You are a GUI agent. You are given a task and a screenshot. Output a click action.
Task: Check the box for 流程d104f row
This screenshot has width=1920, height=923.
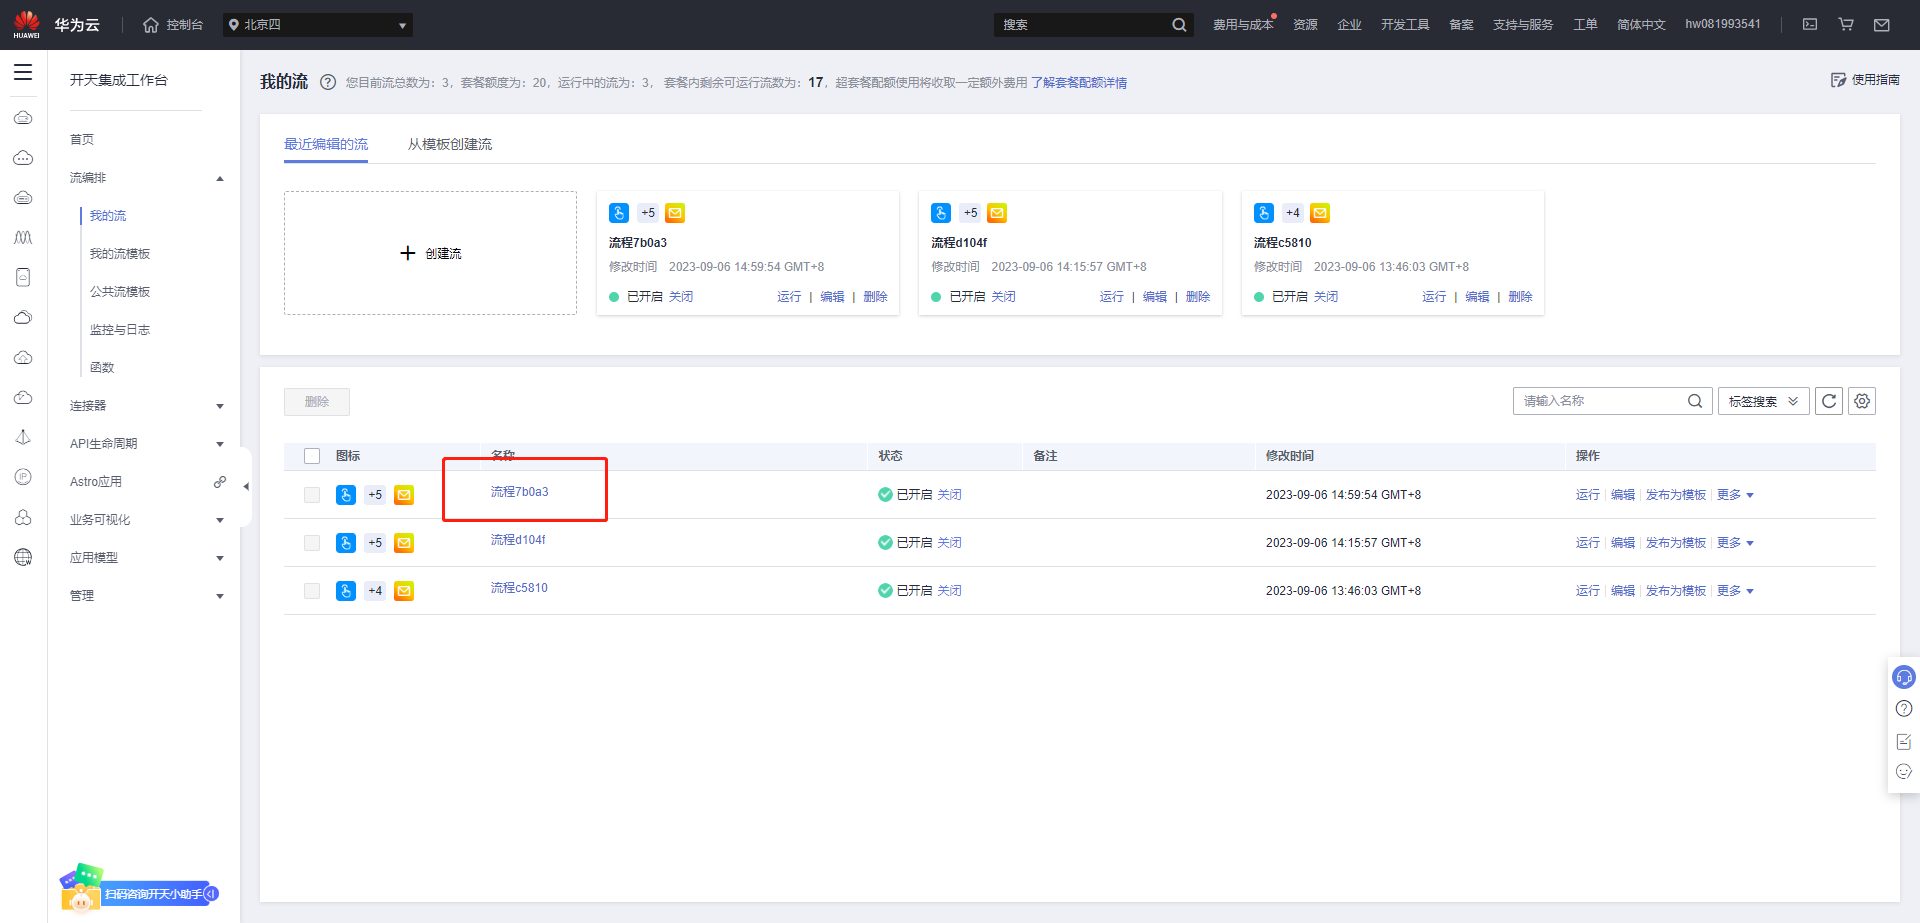tap(312, 543)
